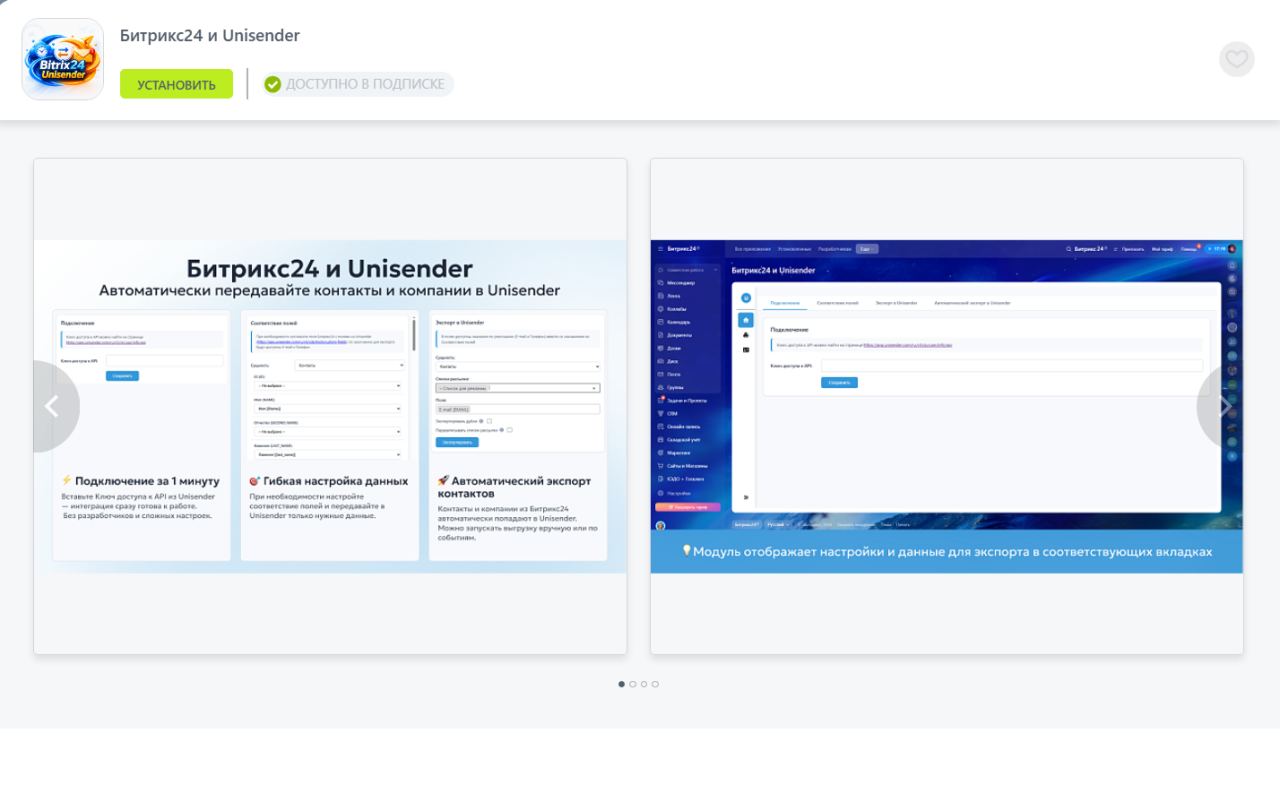
Task: Open the screenshot showing the module settings tabs
Action: pyautogui.click(x=947, y=406)
